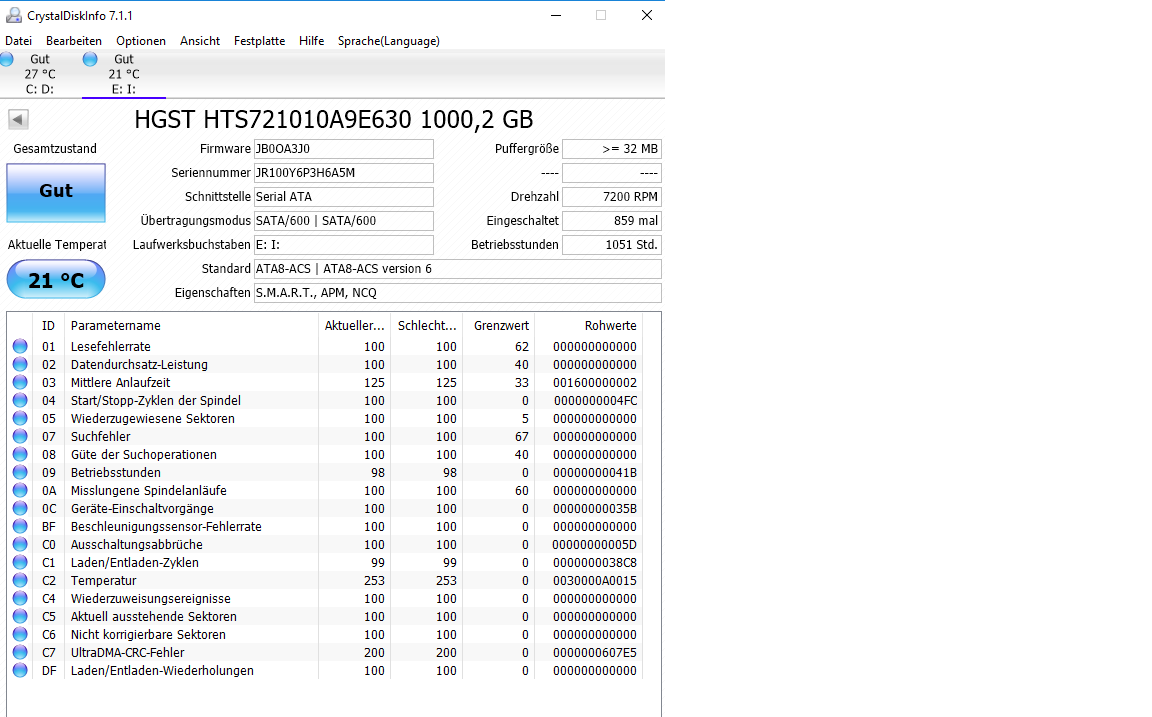Click the Seriennummer field
This screenshot has width=1152, height=717.
coord(344,173)
